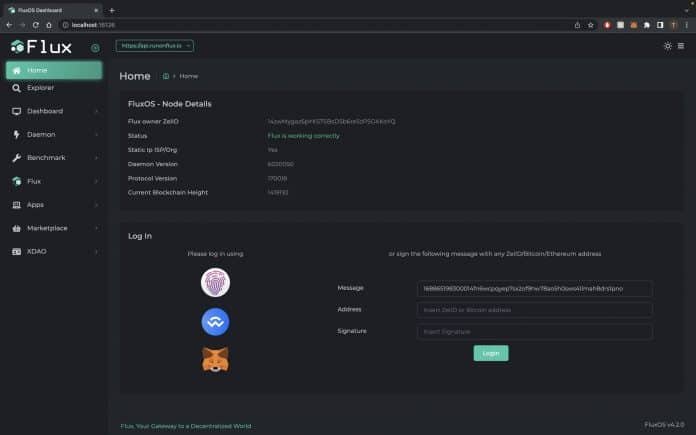Image resolution: width=696 pixels, height=435 pixels.
Task: Open the backend URL dropdown selector
Action: pos(155,46)
